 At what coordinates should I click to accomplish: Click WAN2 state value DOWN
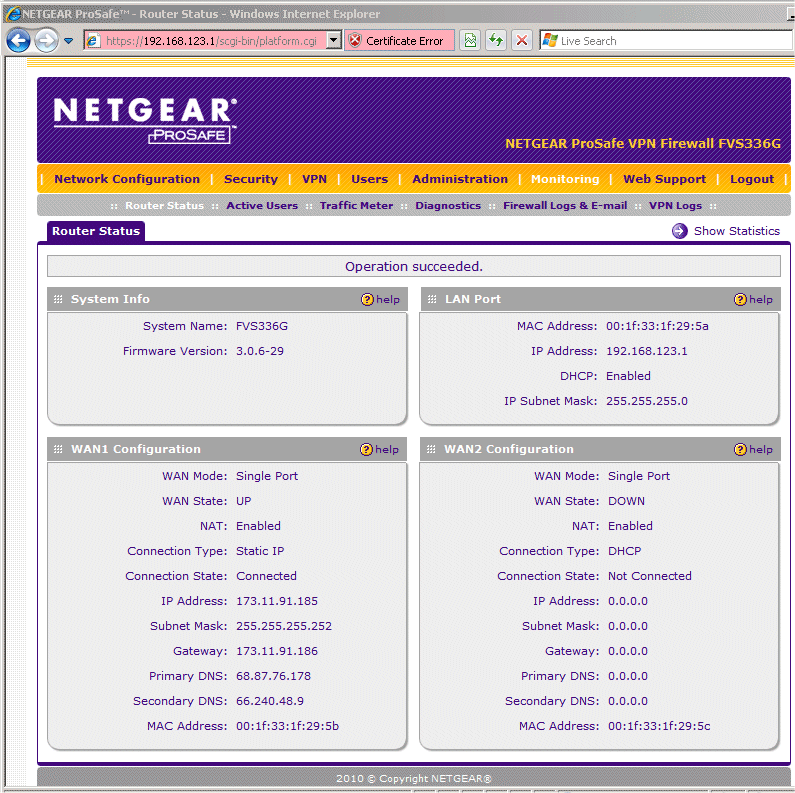(x=626, y=501)
